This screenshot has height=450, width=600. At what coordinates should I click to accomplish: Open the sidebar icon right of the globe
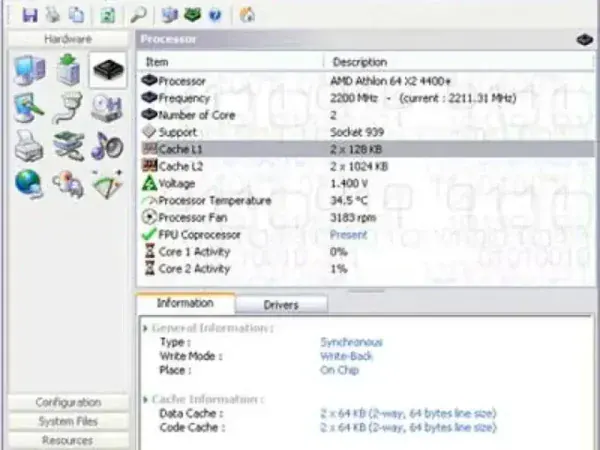coord(68,184)
